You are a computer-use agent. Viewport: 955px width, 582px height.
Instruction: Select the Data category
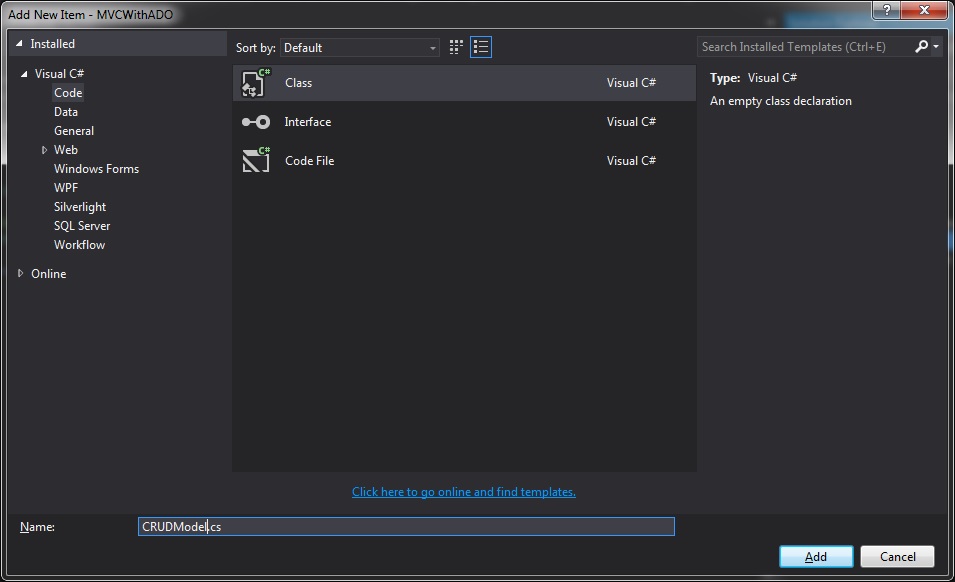click(66, 112)
